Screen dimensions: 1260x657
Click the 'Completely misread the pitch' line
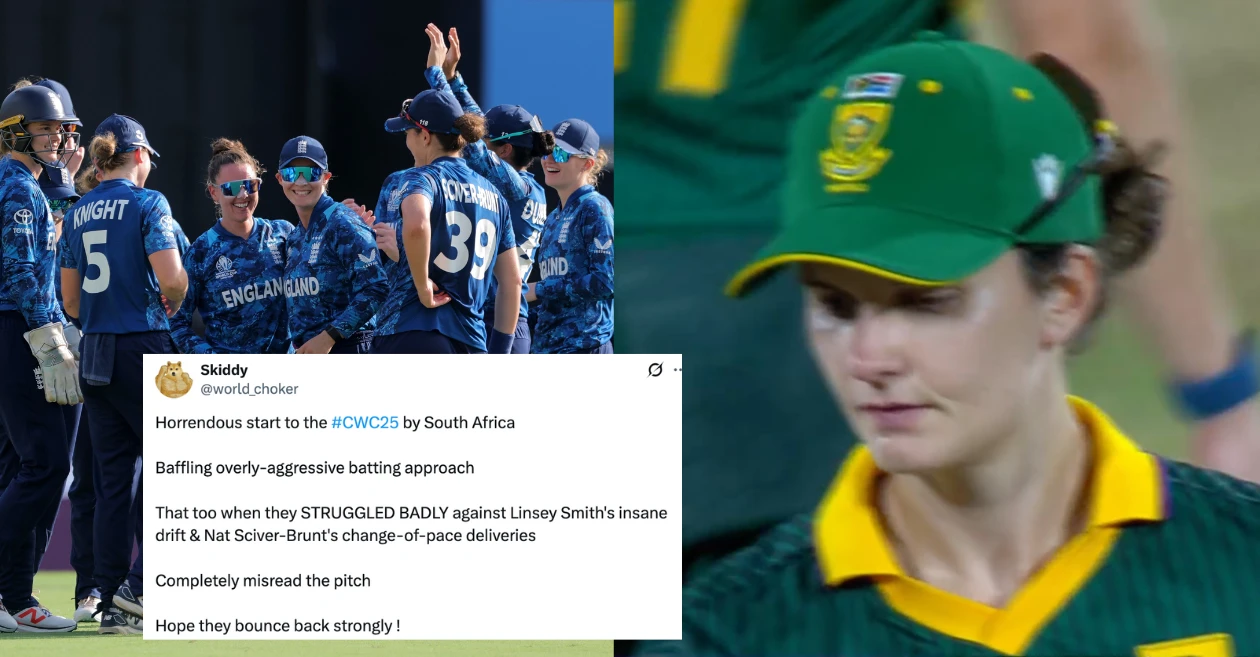(x=263, y=580)
